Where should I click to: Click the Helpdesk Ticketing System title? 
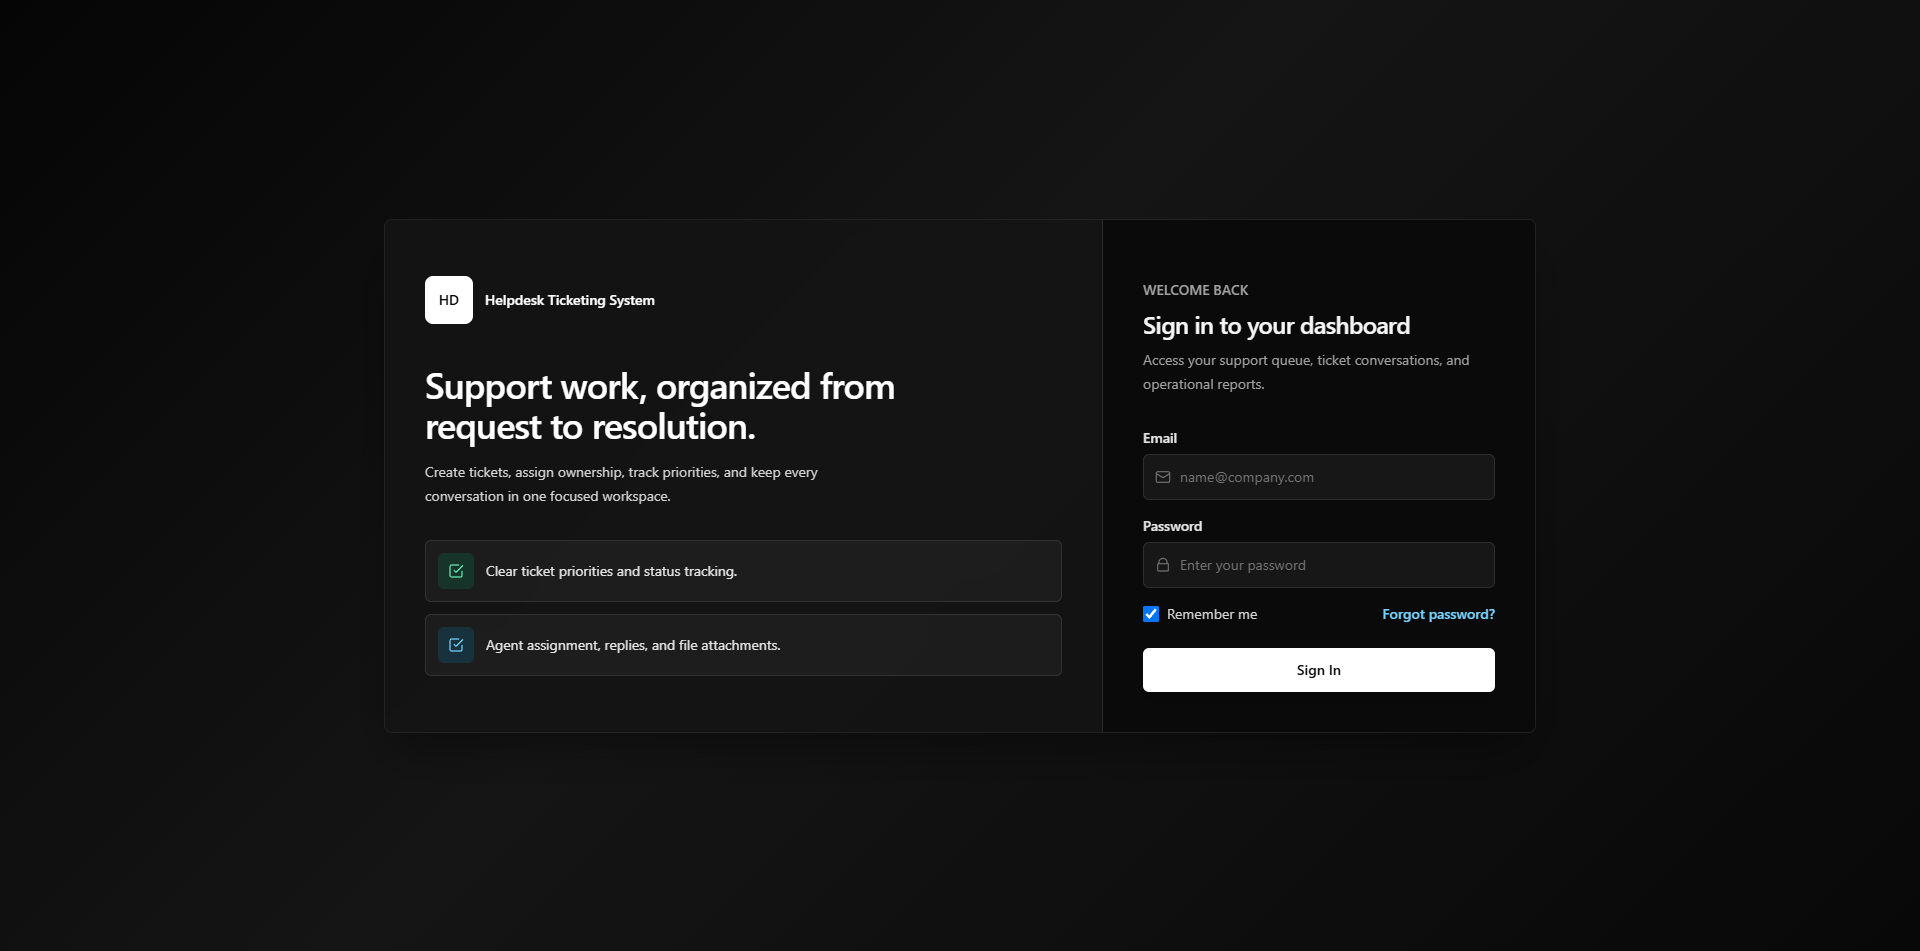point(570,300)
